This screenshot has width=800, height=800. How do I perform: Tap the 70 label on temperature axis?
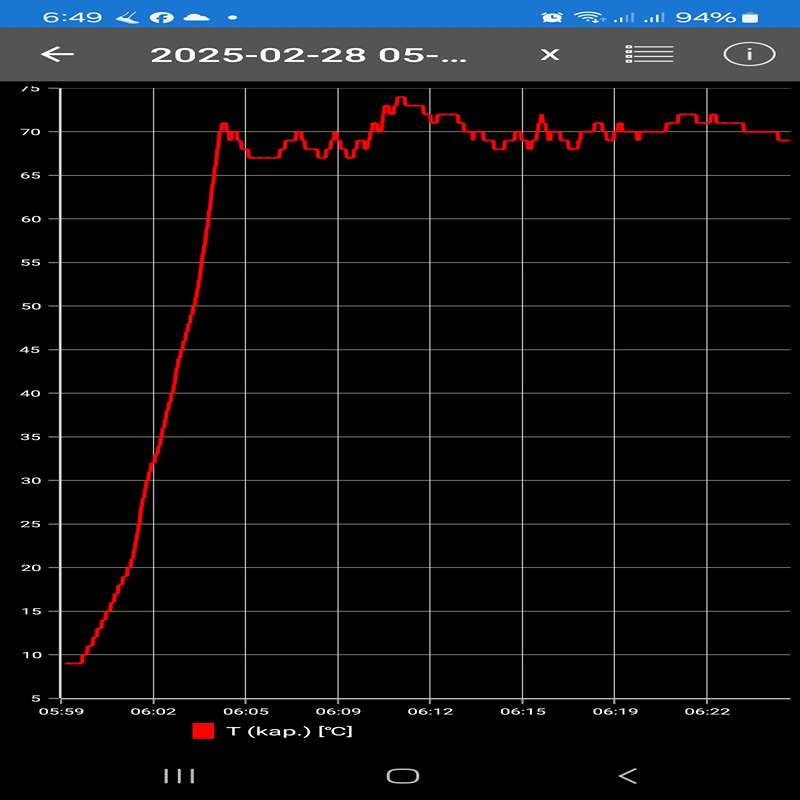[30, 132]
